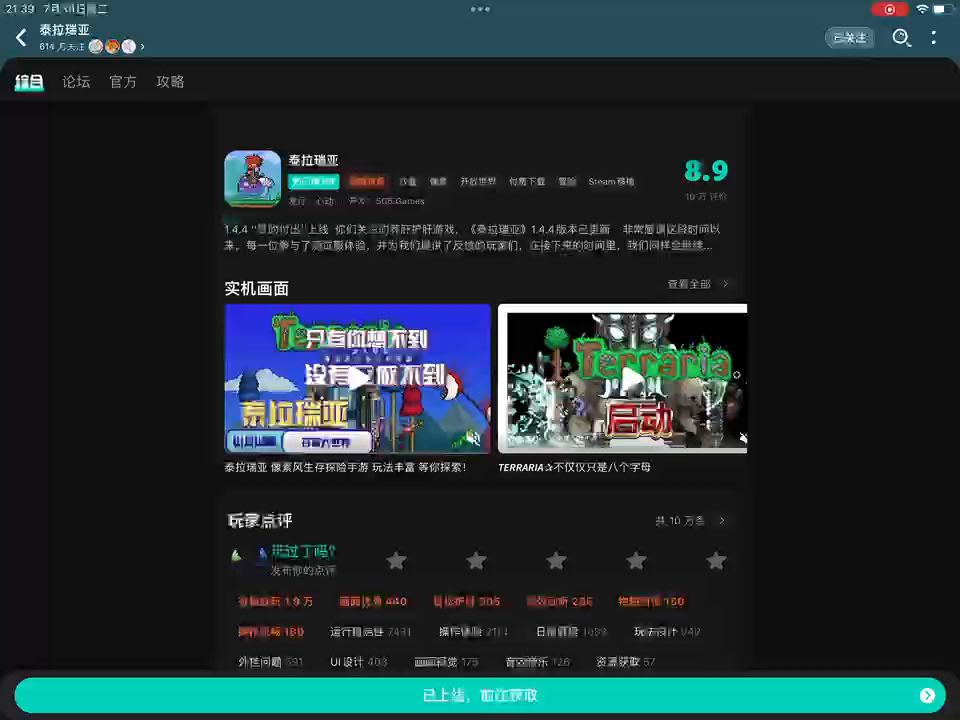Select the 付费下载 tag

(x=527, y=181)
